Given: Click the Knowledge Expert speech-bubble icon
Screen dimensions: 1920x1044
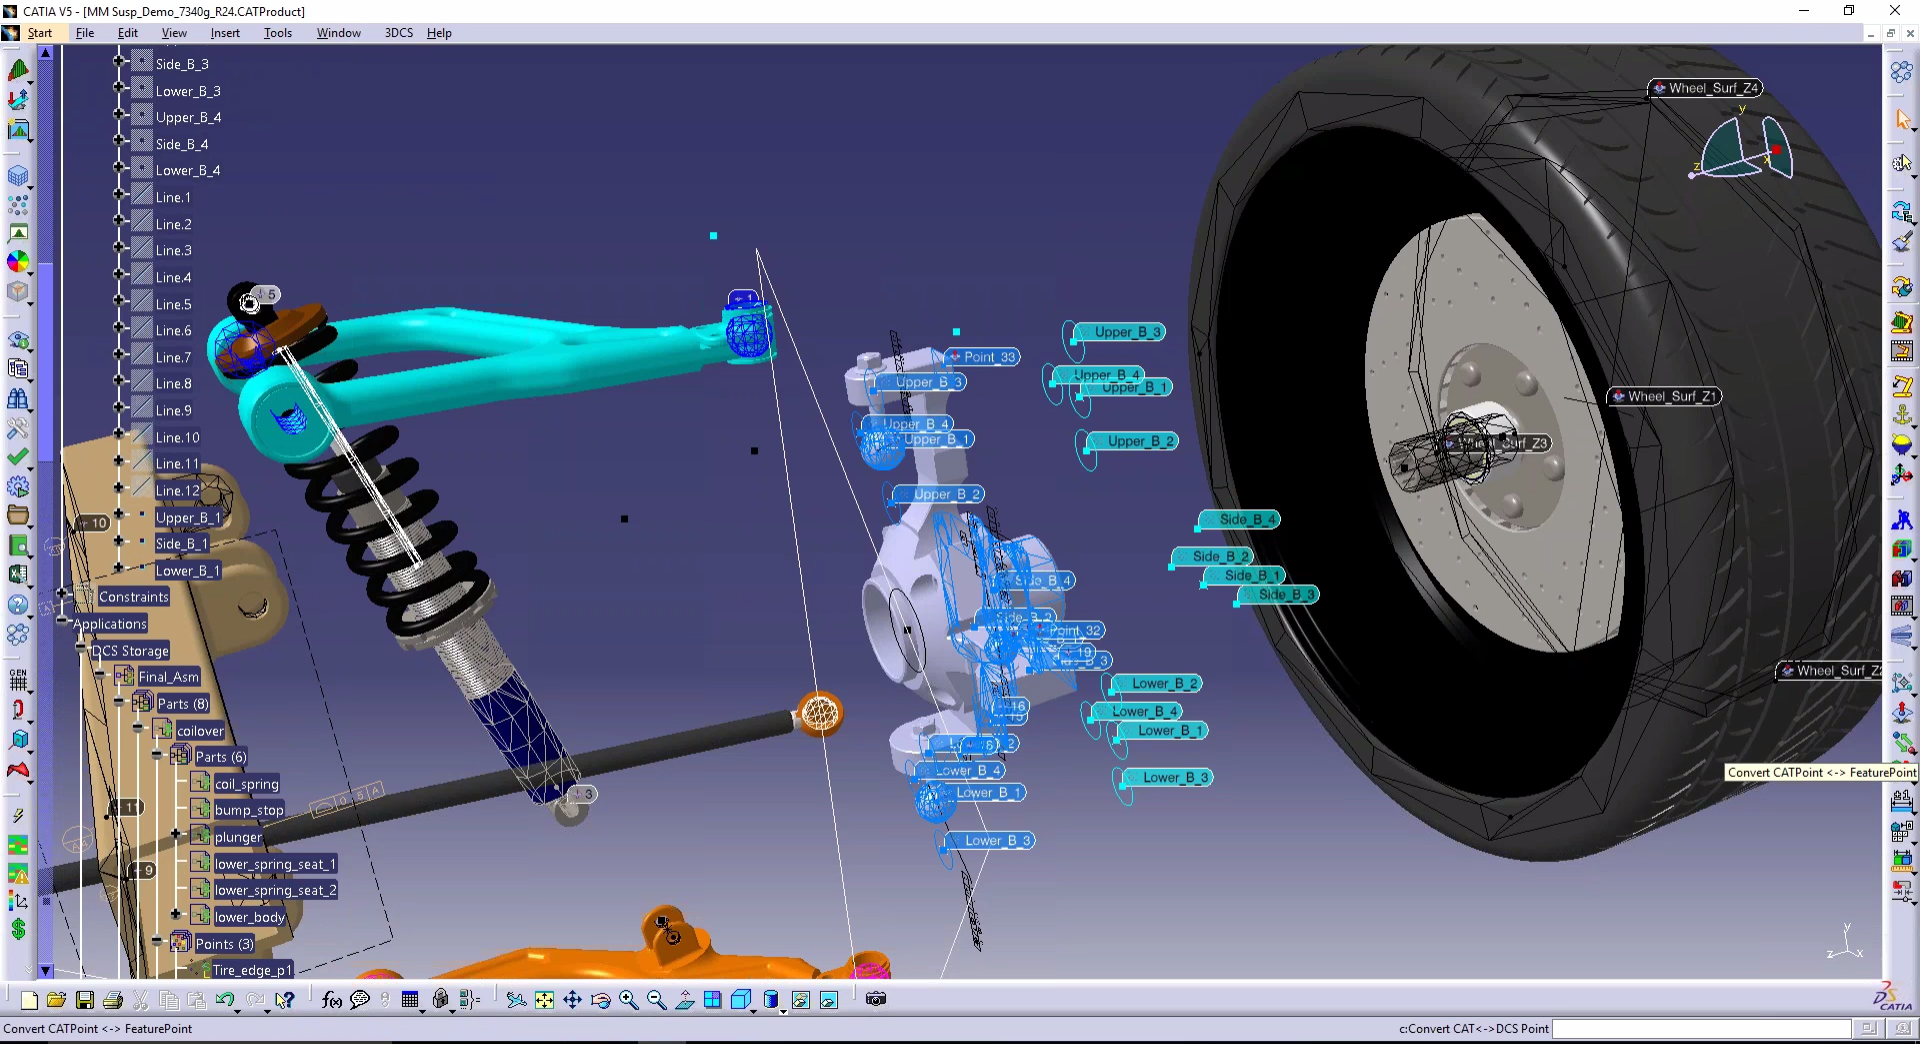Looking at the screenshot, I should coord(360,999).
